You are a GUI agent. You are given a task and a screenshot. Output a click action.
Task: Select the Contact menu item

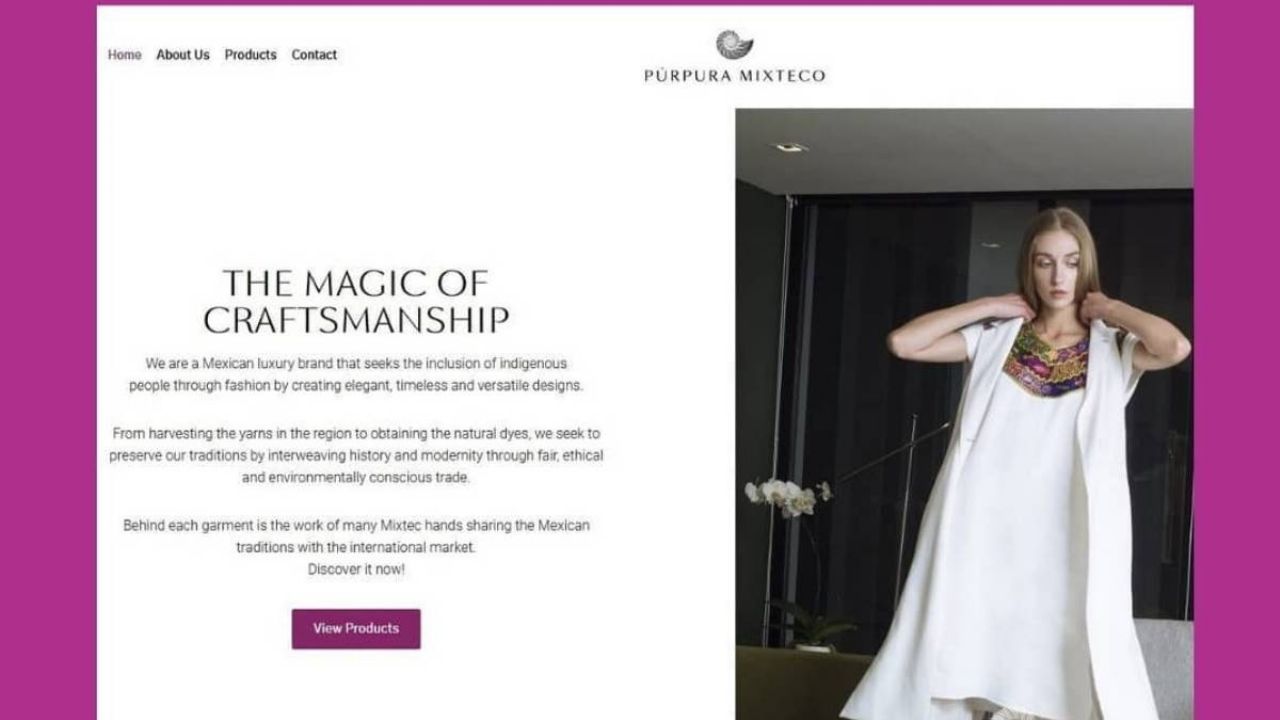[314, 55]
